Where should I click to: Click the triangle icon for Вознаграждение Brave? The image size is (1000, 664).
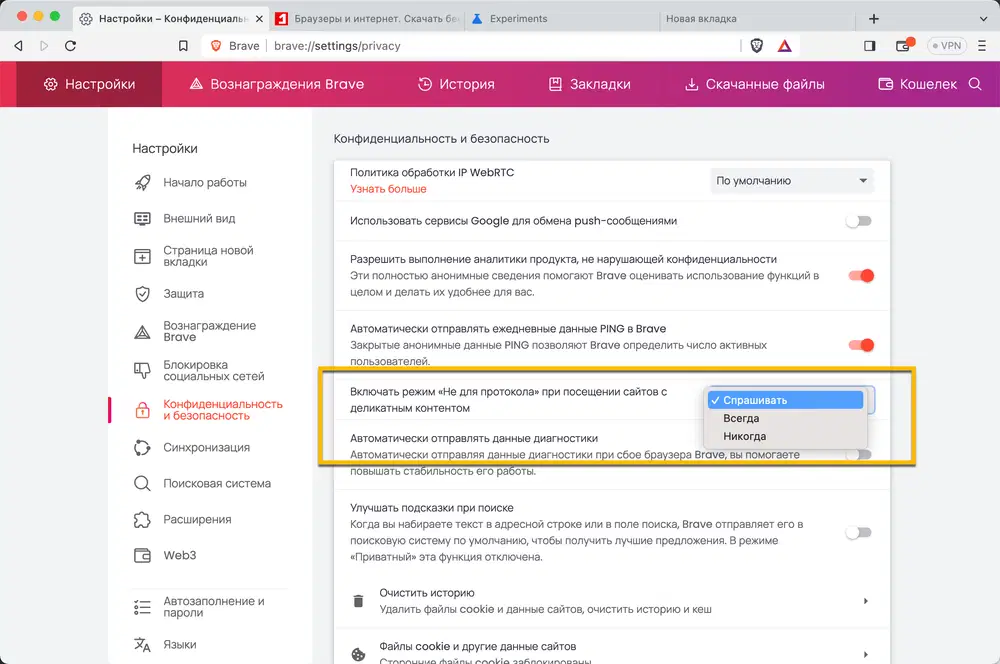pyautogui.click(x=142, y=332)
